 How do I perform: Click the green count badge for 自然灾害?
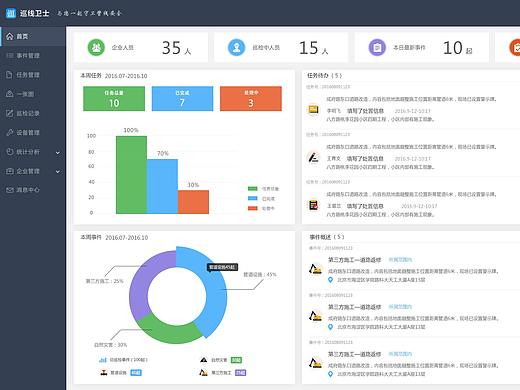(236, 360)
